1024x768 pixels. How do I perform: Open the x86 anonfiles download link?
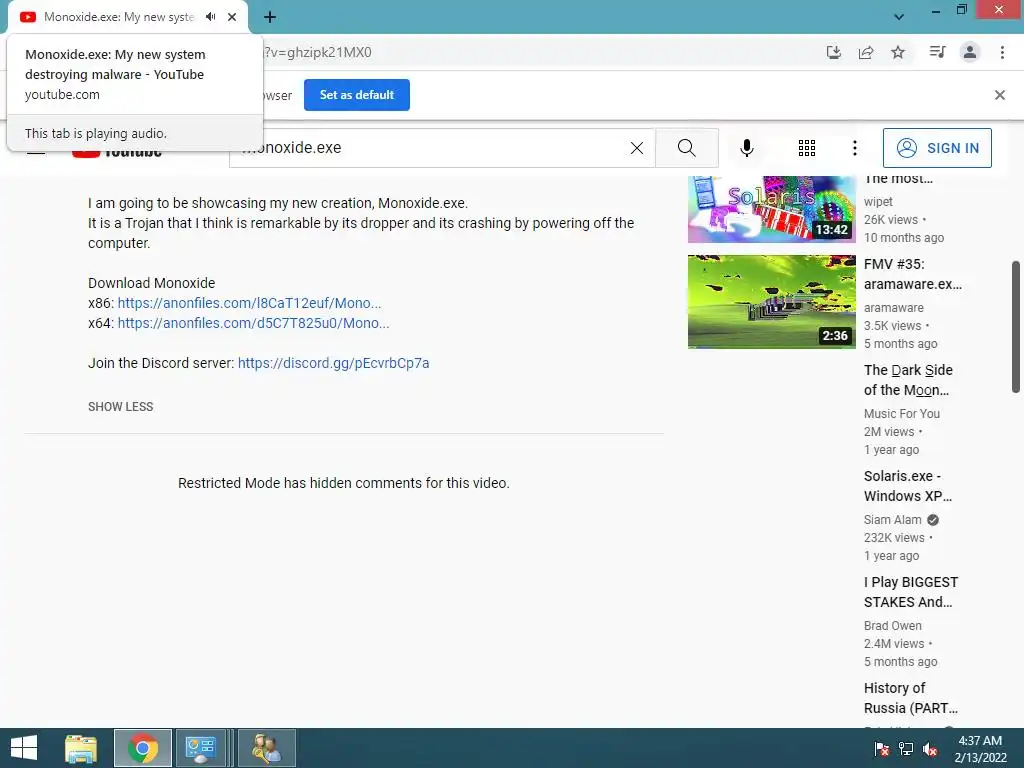pyautogui.click(x=249, y=303)
